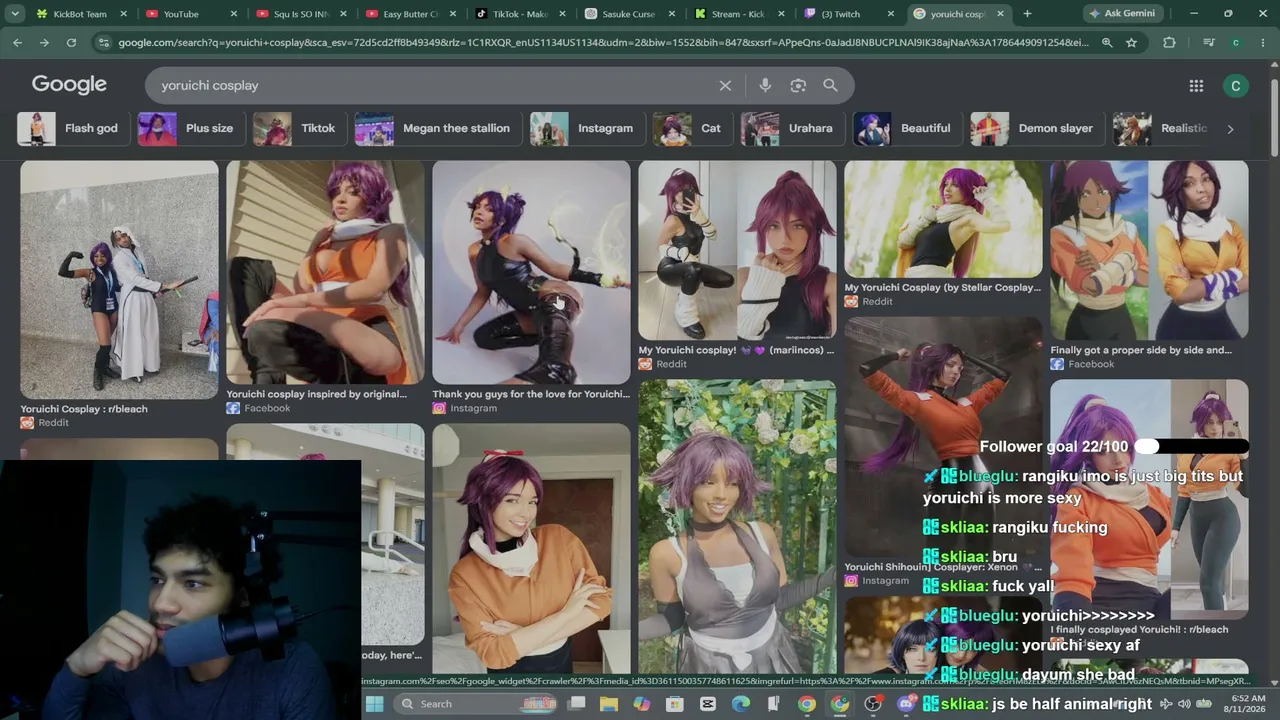Switch to the KickBot Team tab
Screen dimensions: 1280x720
(78, 14)
